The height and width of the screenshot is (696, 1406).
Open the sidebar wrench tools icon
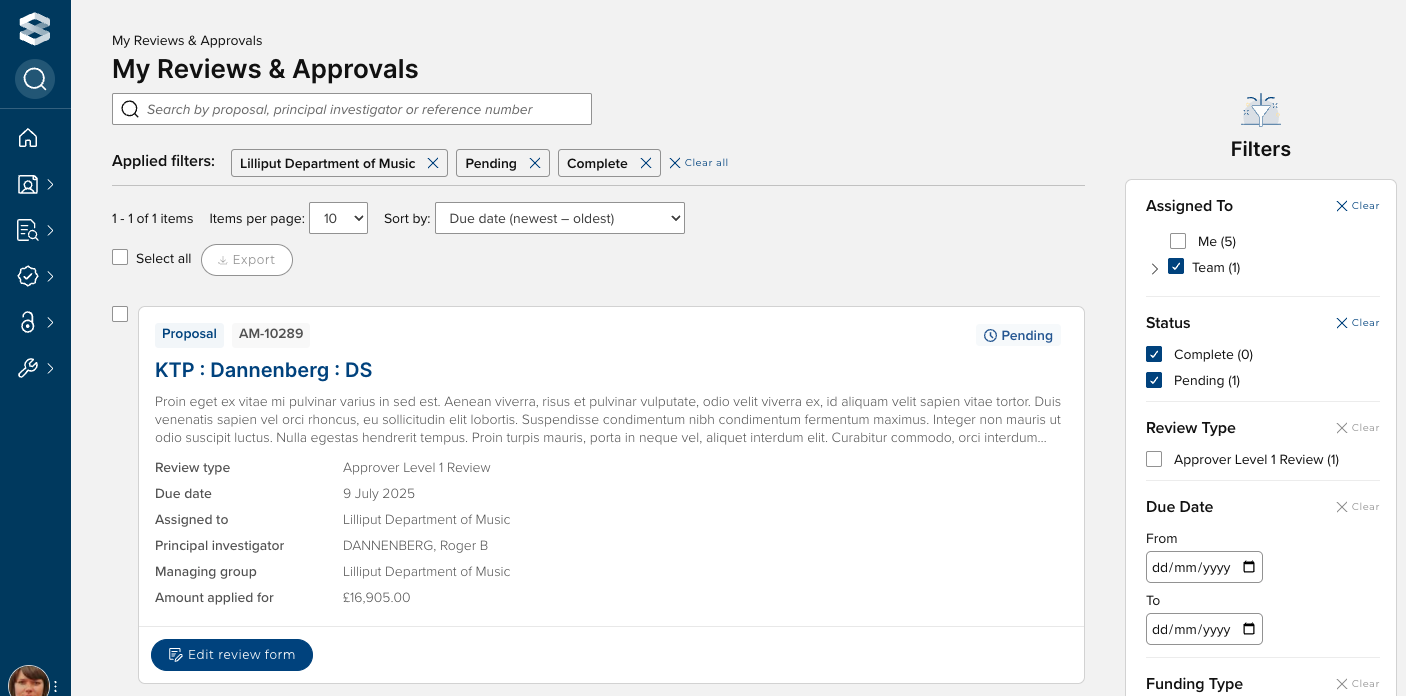[28, 368]
